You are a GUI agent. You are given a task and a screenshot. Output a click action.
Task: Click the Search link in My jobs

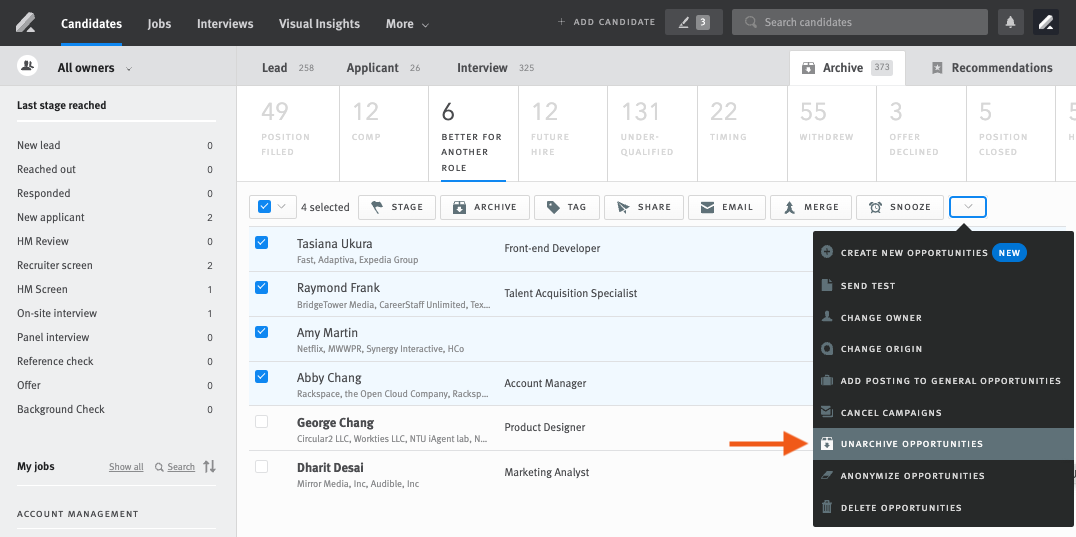[x=181, y=467]
